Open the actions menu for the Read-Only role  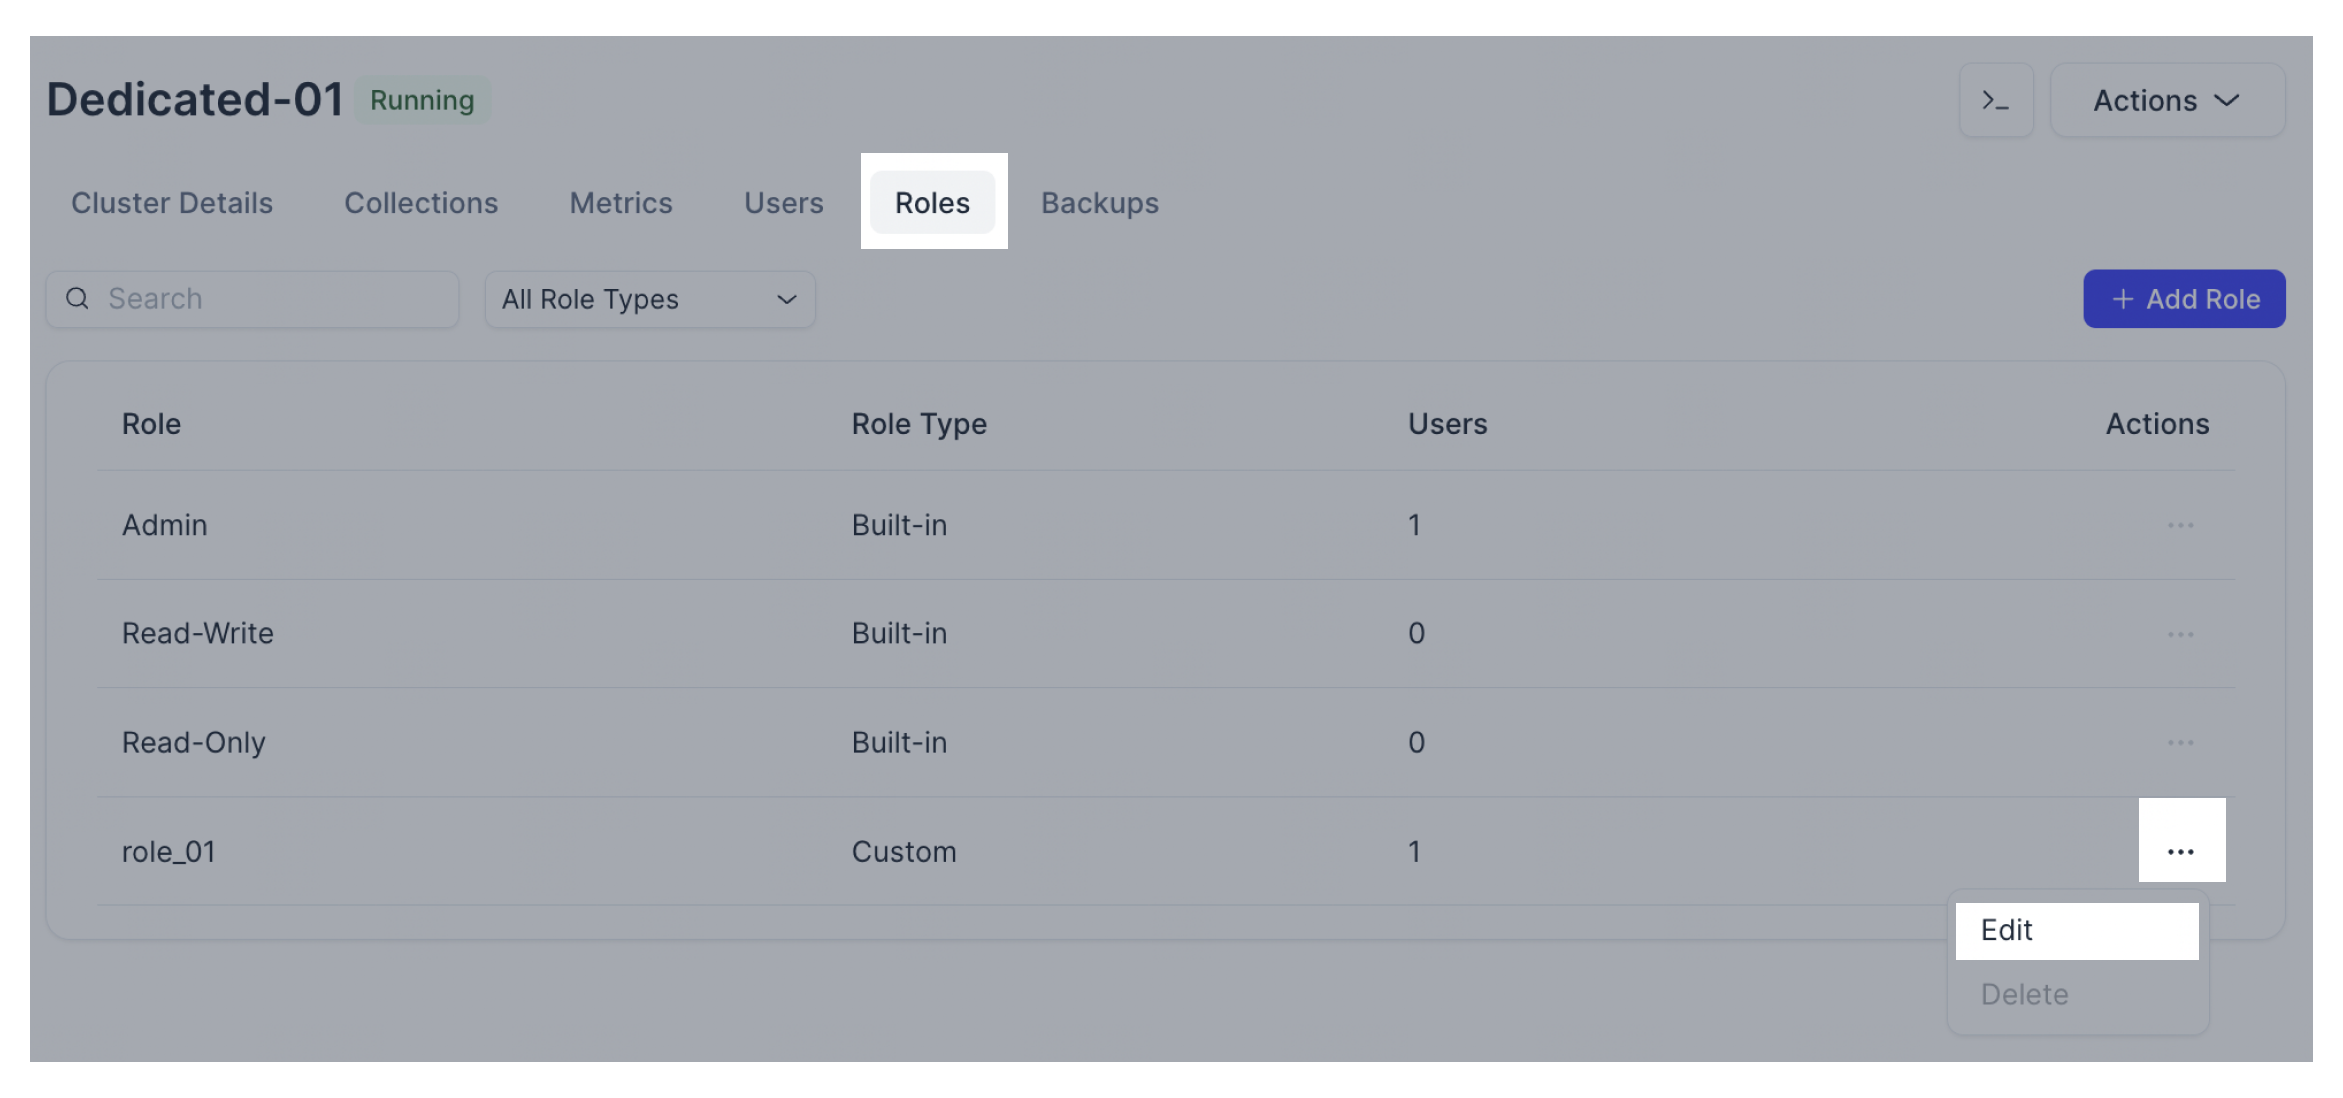2181,742
